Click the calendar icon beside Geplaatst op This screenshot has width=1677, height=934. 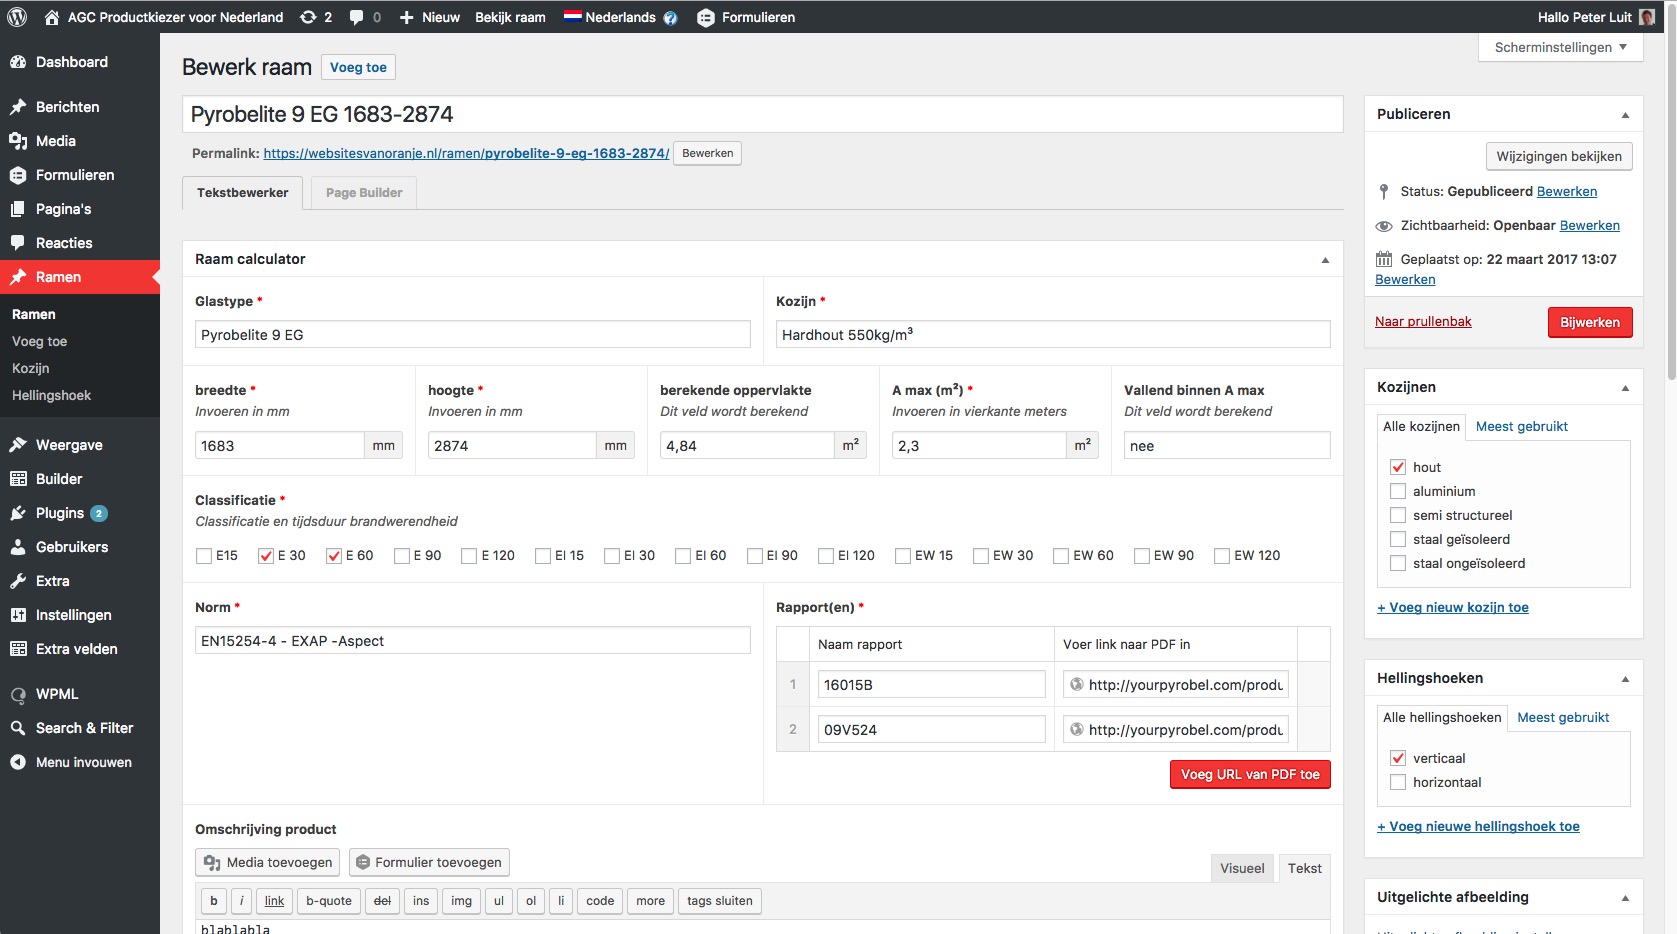pyautogui.click(x=1384, y=259)
